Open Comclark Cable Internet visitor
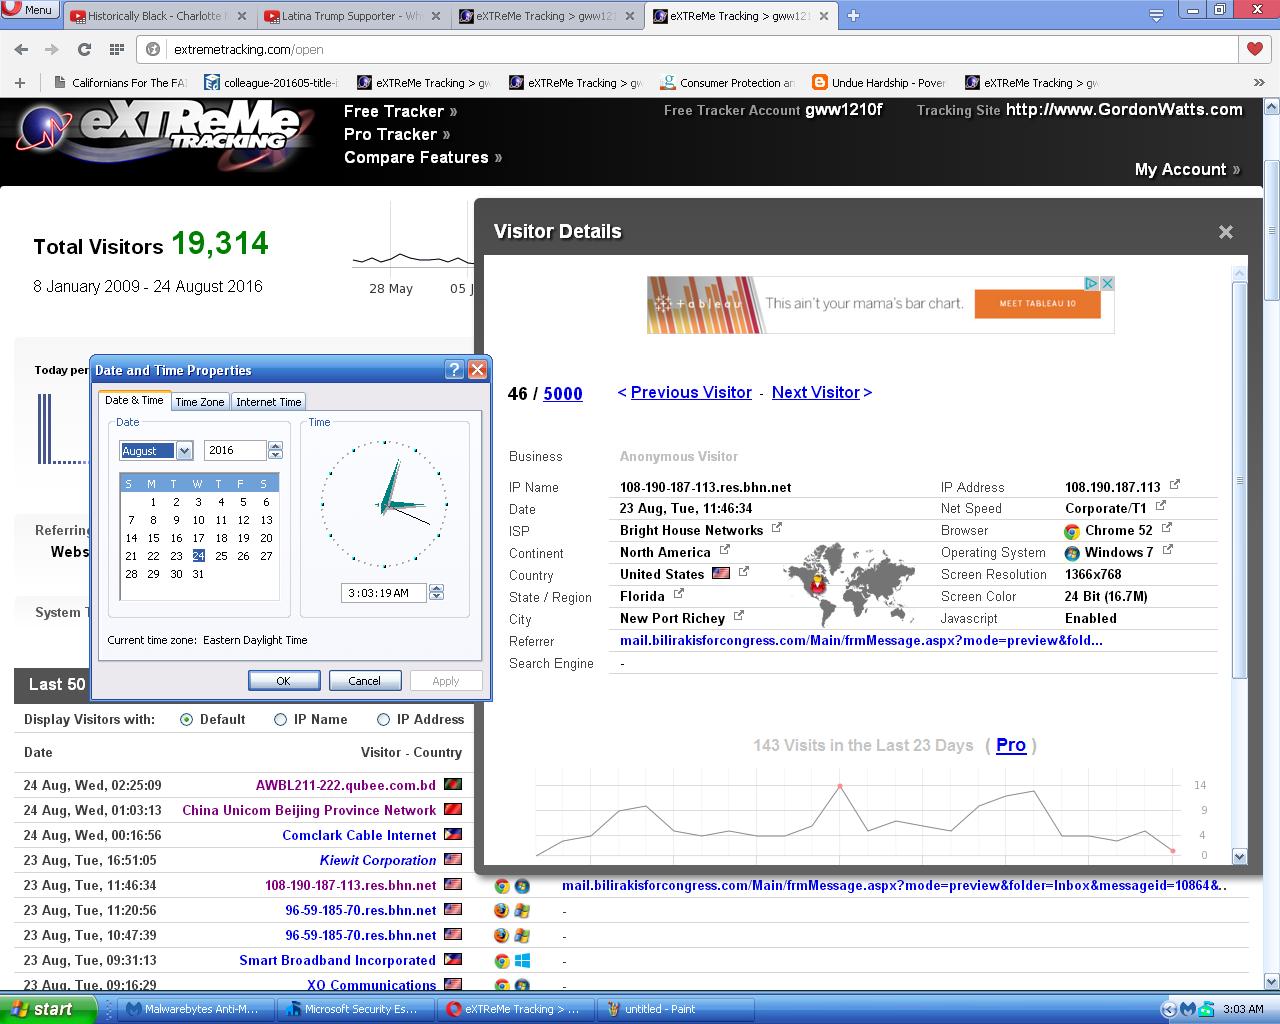 (359, 835)
